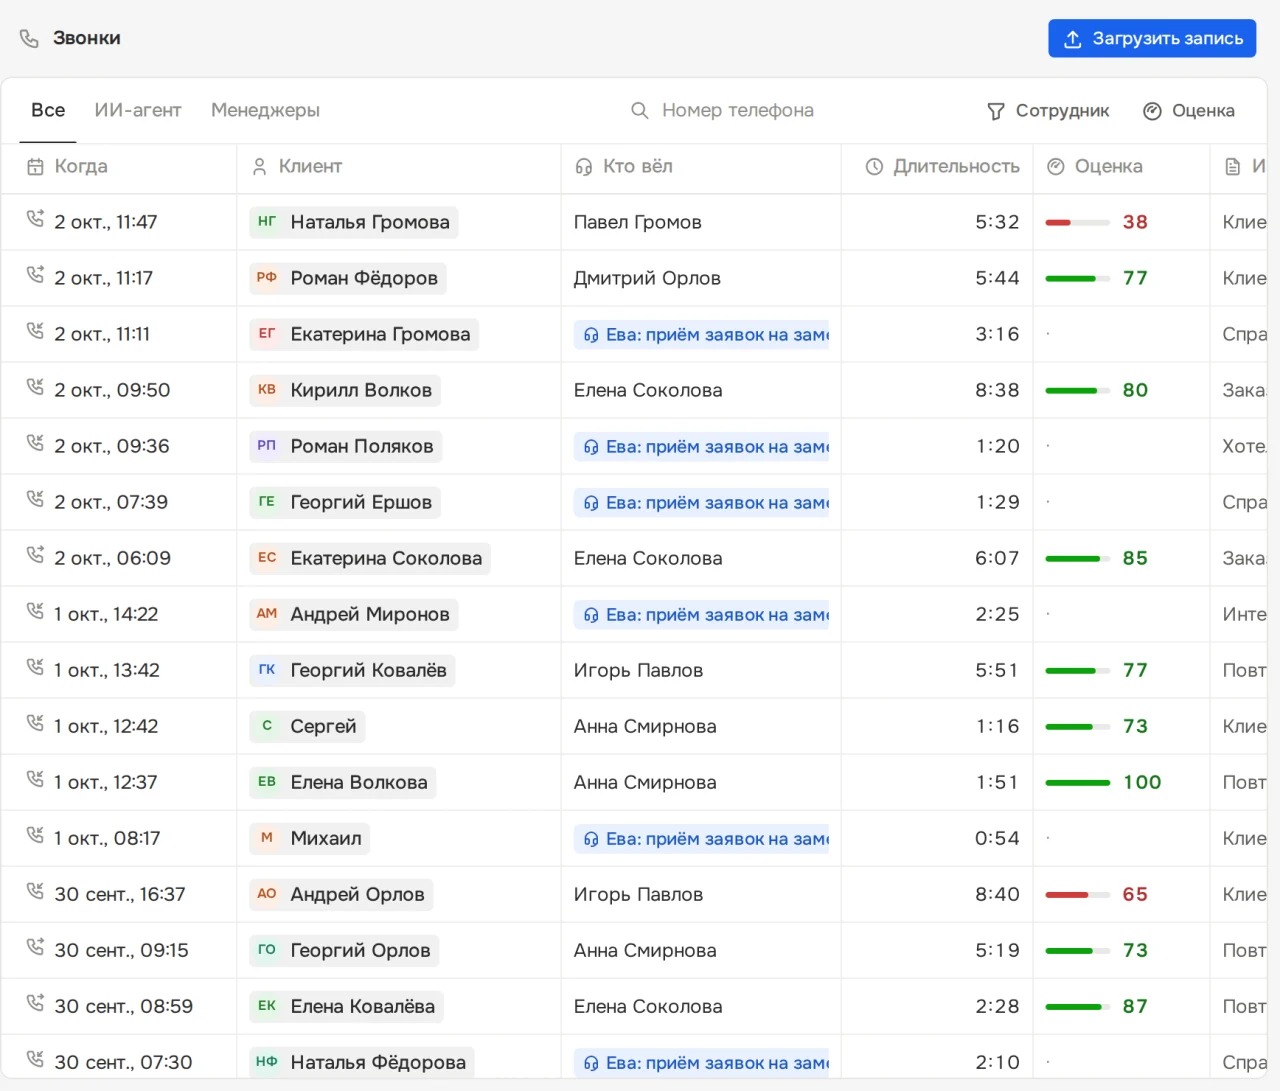Screen dimensions: 1280x1091
Task: Open the Оценка filter dropdown
Action: (1189, 111)
